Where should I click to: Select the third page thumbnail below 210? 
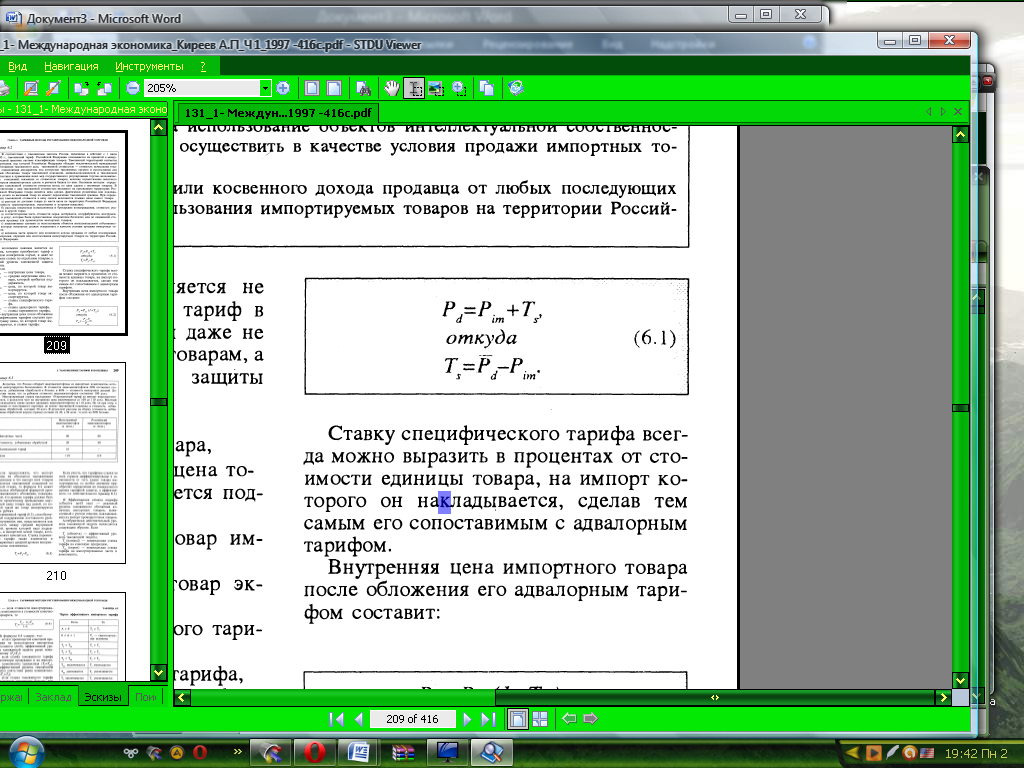click(x=63, y=637)
